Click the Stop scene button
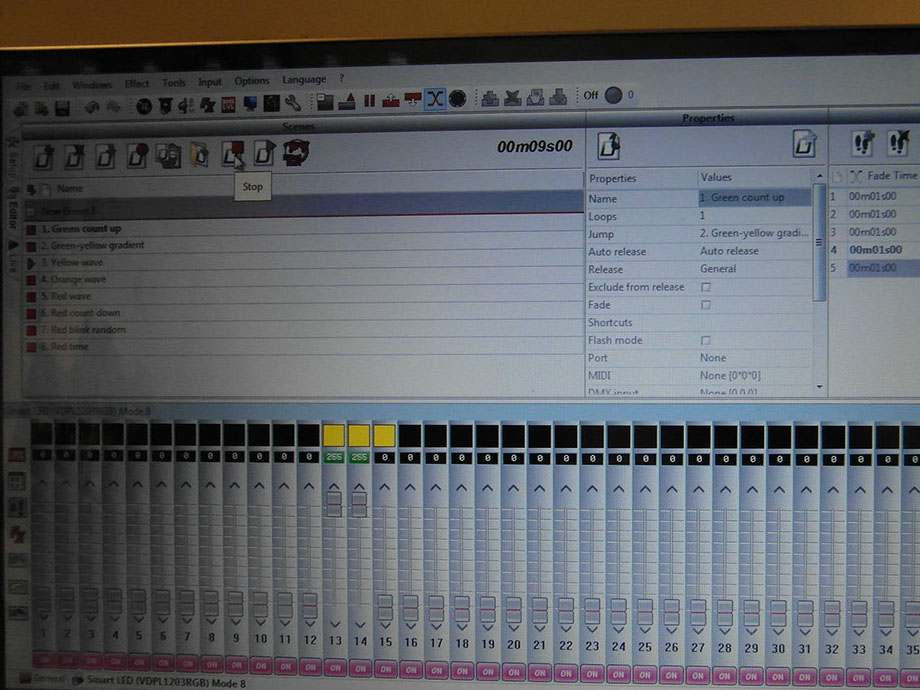Screen dimensions: 920x690 click(x=233, y=154)
